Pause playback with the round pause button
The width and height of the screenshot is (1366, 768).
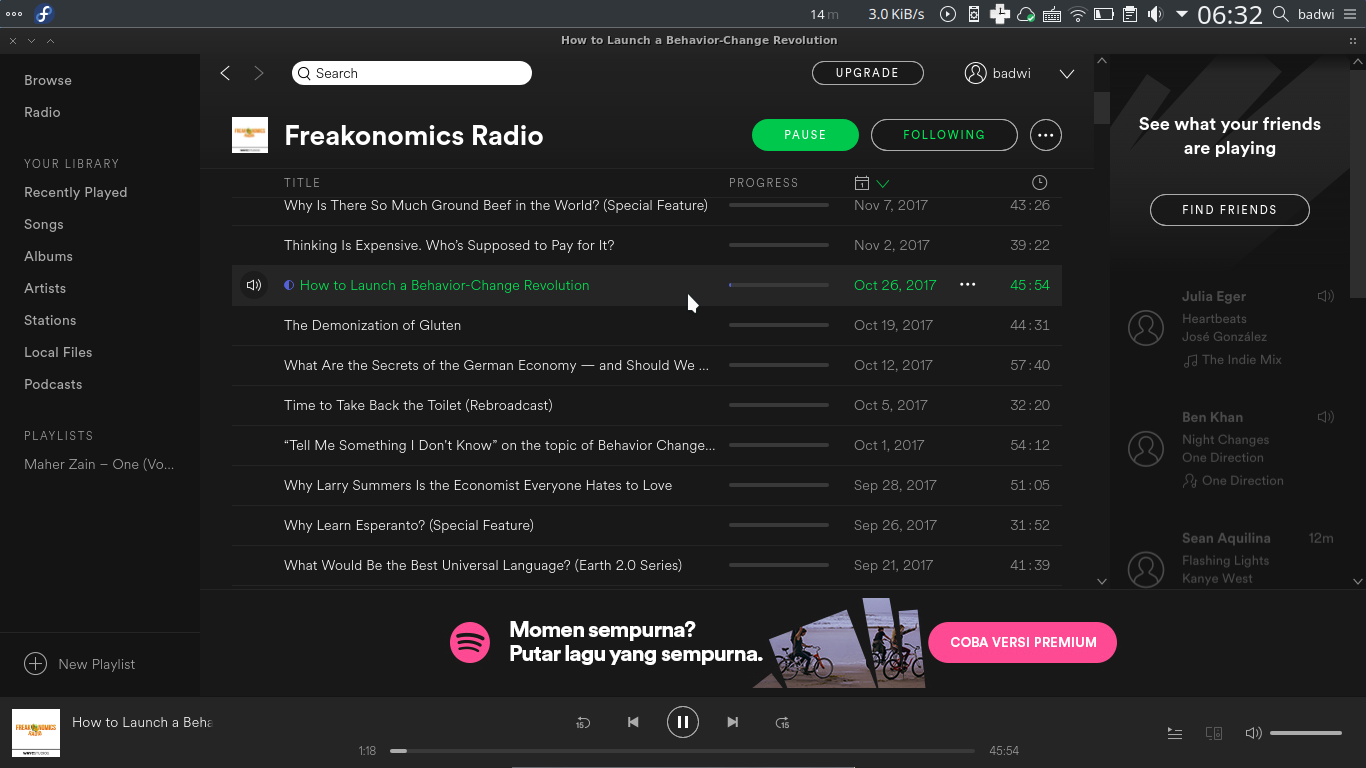(683, 722)
